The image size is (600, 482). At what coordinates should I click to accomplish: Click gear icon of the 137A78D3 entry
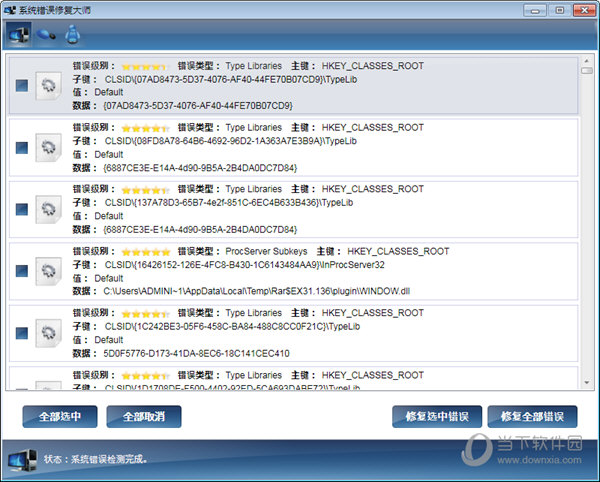[x=49, y=209]
